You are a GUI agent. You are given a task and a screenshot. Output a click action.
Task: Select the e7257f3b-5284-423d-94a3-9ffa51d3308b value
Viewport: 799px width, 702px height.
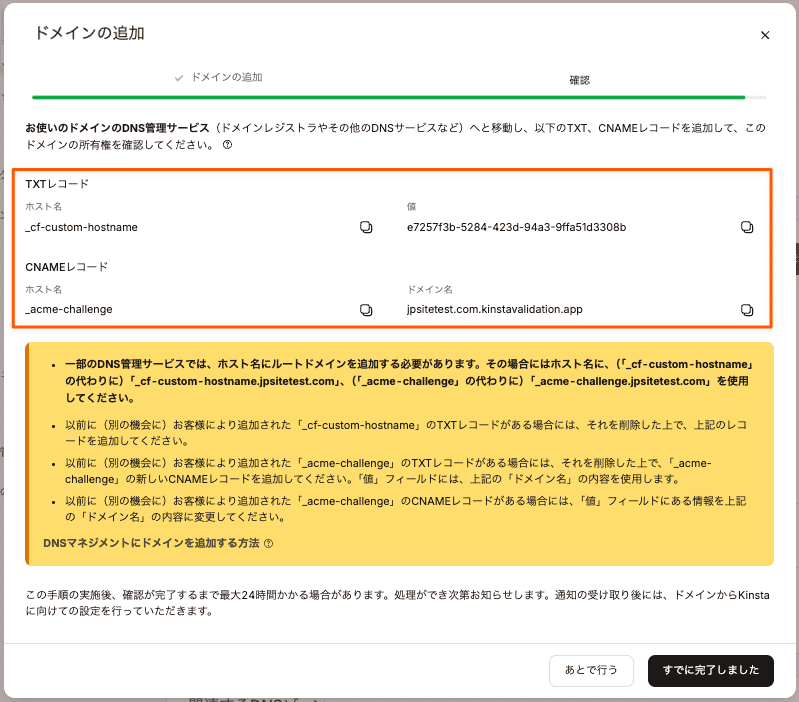tap(516, 227)
